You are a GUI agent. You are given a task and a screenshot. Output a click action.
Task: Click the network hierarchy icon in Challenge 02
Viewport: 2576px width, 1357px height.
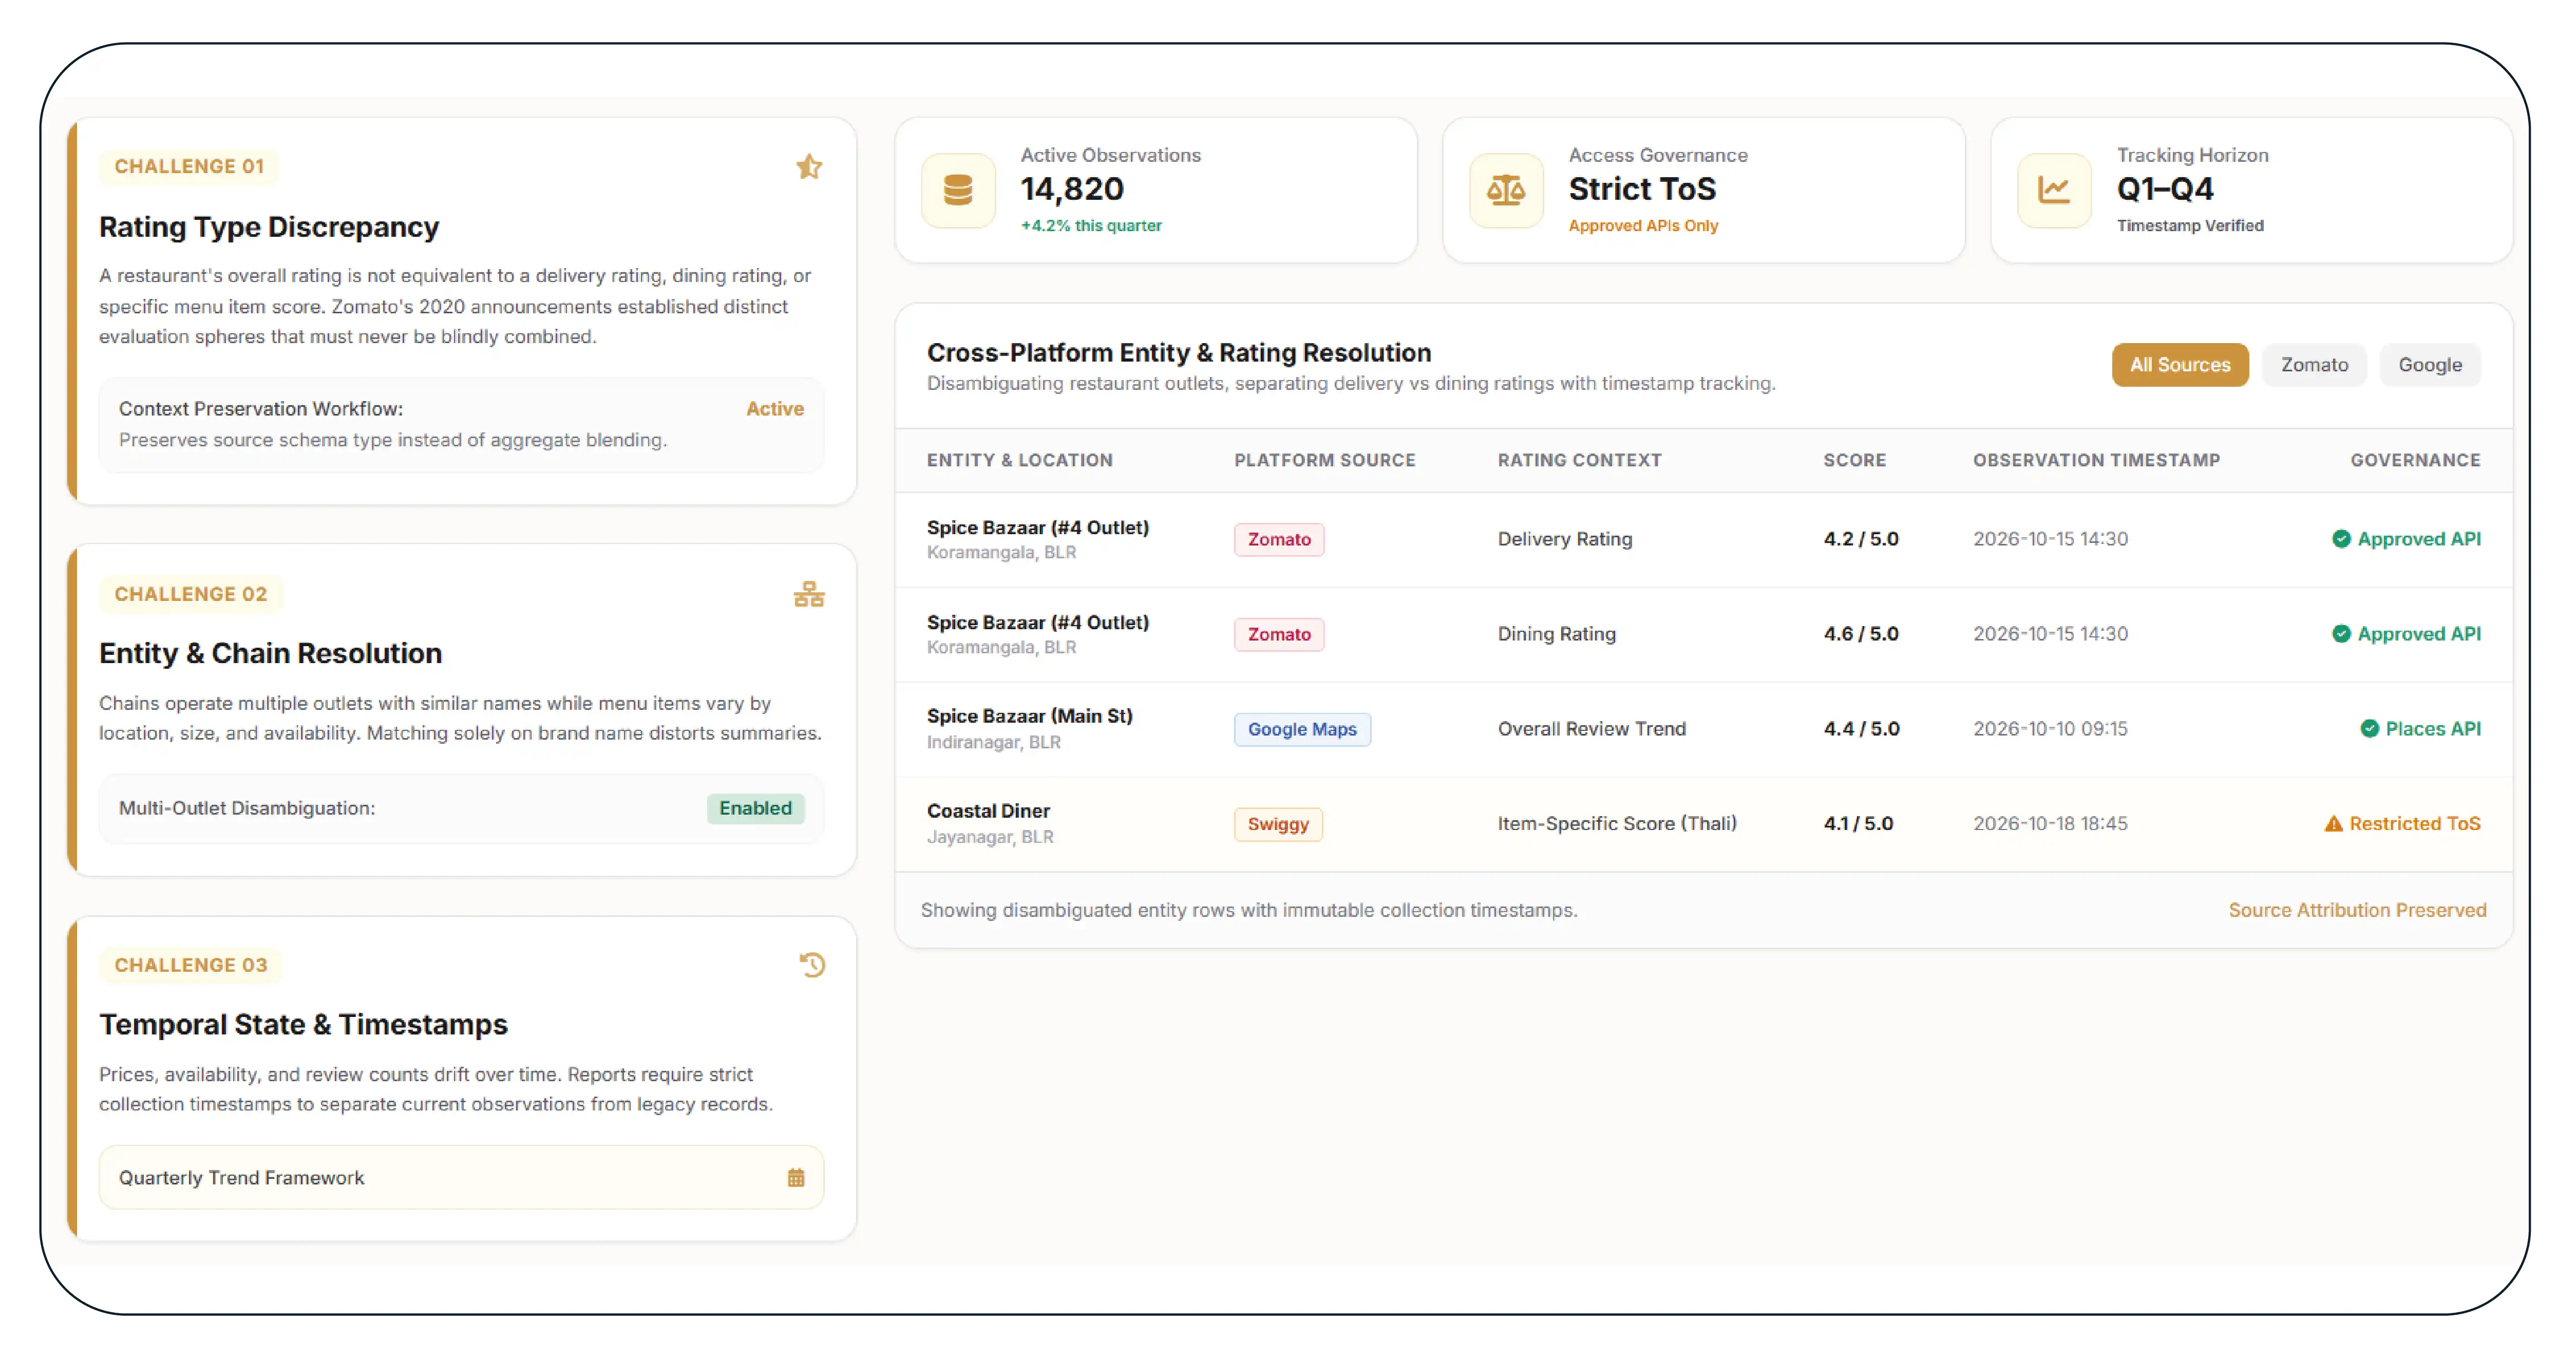click(x=809, y=594)
